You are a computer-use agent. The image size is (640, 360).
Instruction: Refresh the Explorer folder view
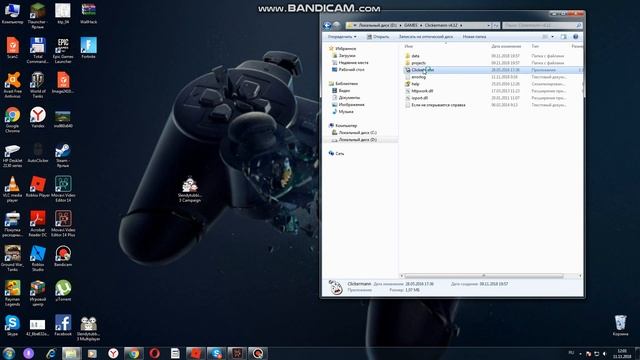pos(496,25)
